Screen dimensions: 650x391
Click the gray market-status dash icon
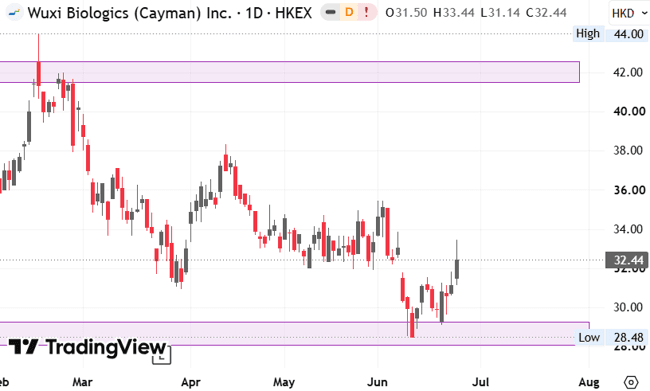tap(330, 12)
